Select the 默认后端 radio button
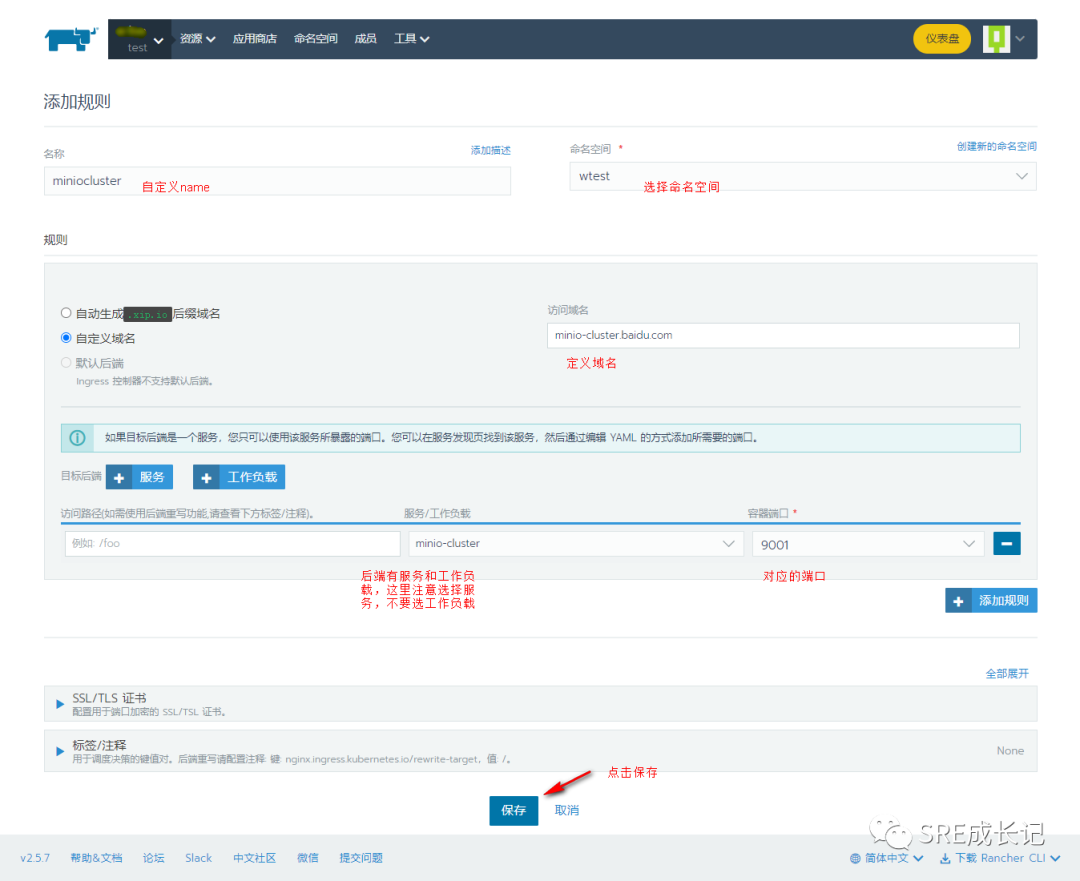 click(x=66, y=363)
